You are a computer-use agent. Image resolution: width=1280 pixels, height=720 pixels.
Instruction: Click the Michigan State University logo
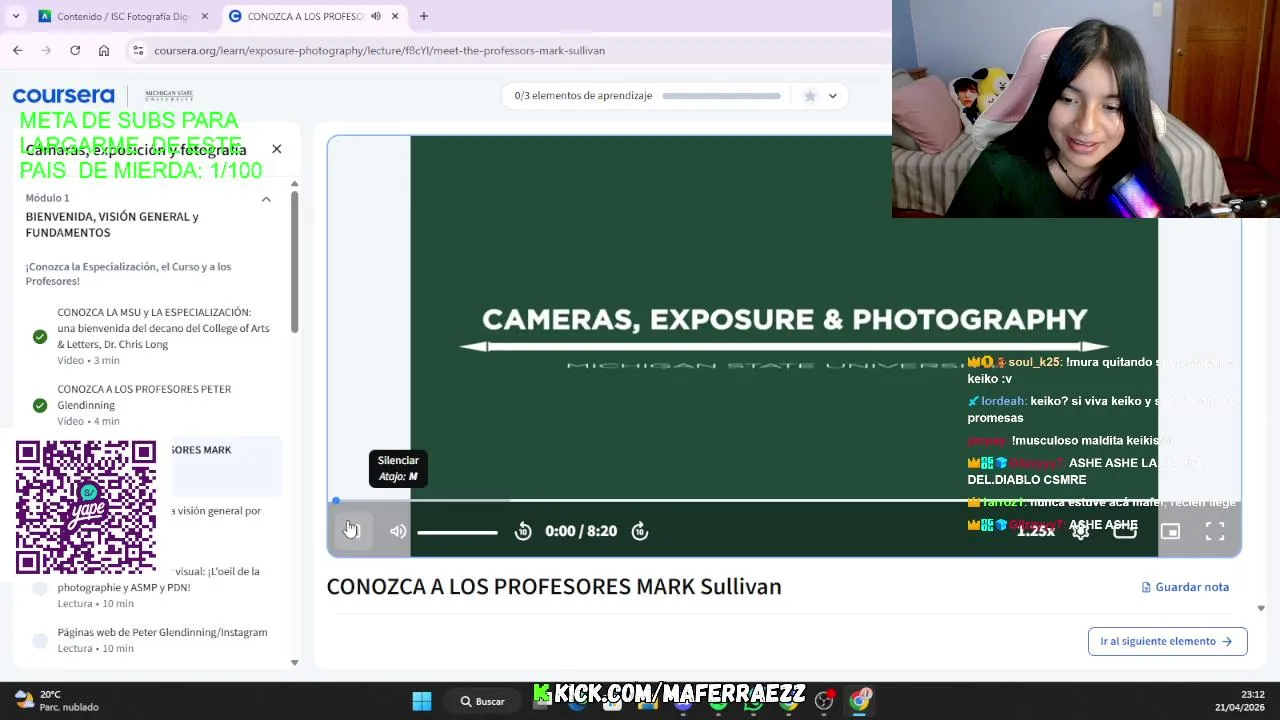(x=169, y=95)
